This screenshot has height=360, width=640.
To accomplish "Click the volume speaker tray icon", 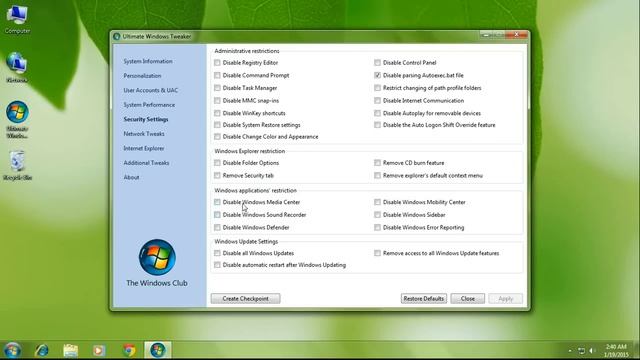I will 592,351.
